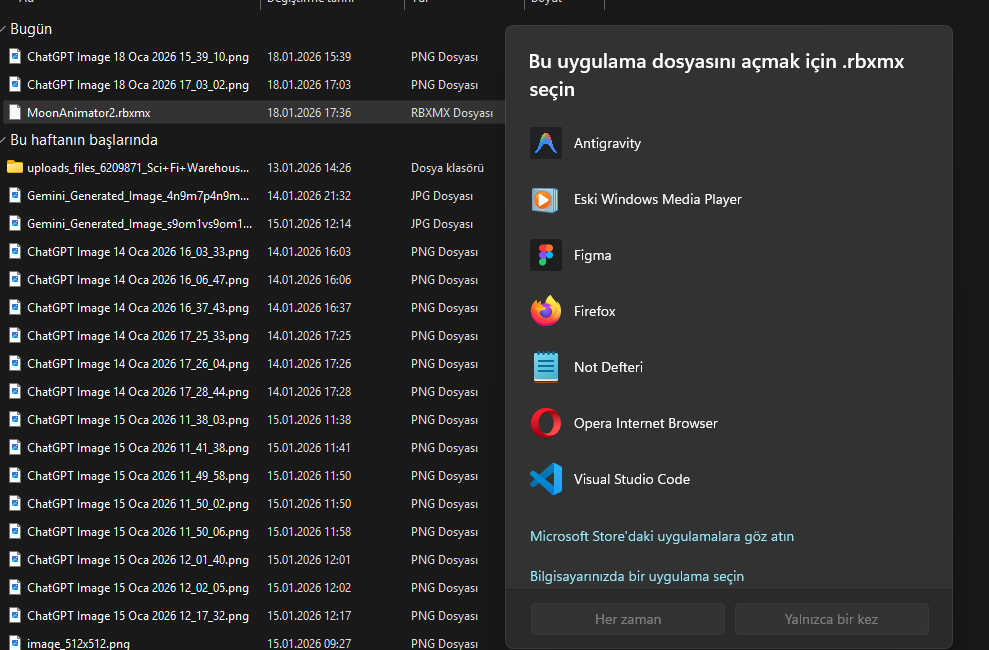The image size is (989, 650).
Task: Click the uploads_files_6209871 folder icon
Action: click(x=15, y=167)
